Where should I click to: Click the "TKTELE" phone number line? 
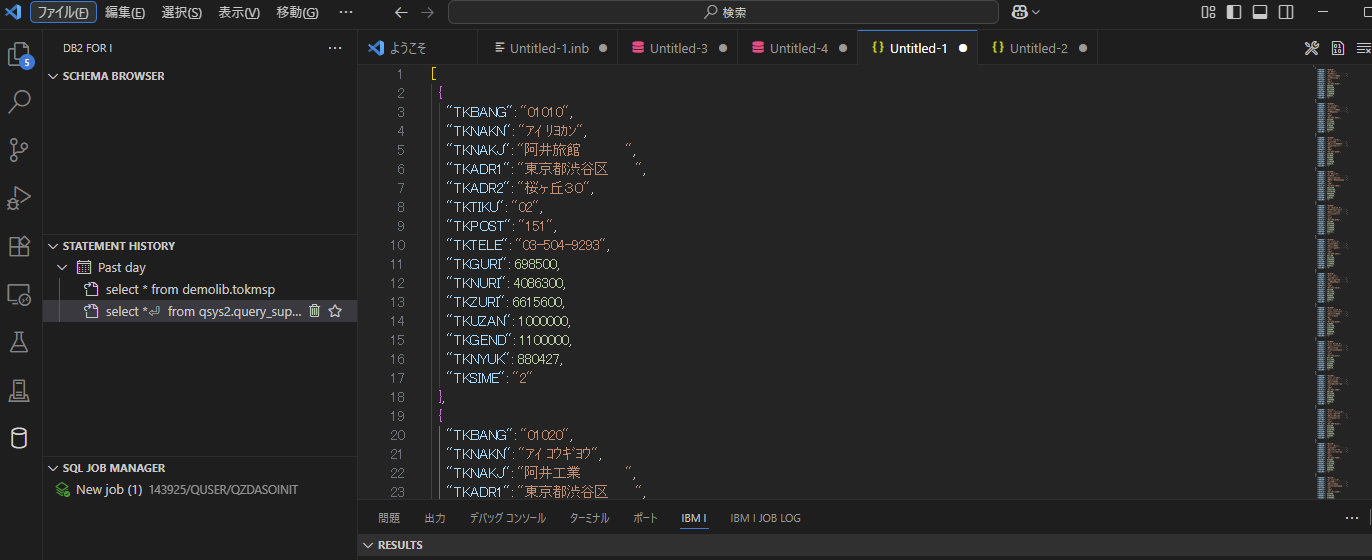click(x=527, y=245)
